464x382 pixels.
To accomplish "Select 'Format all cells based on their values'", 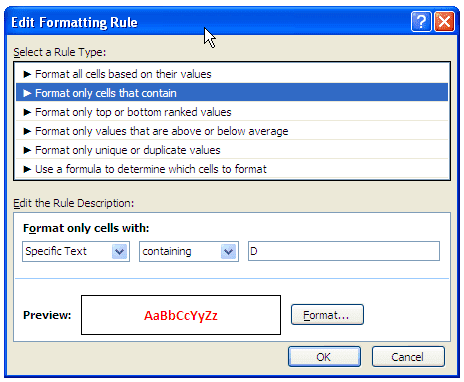I will (232, 74).
